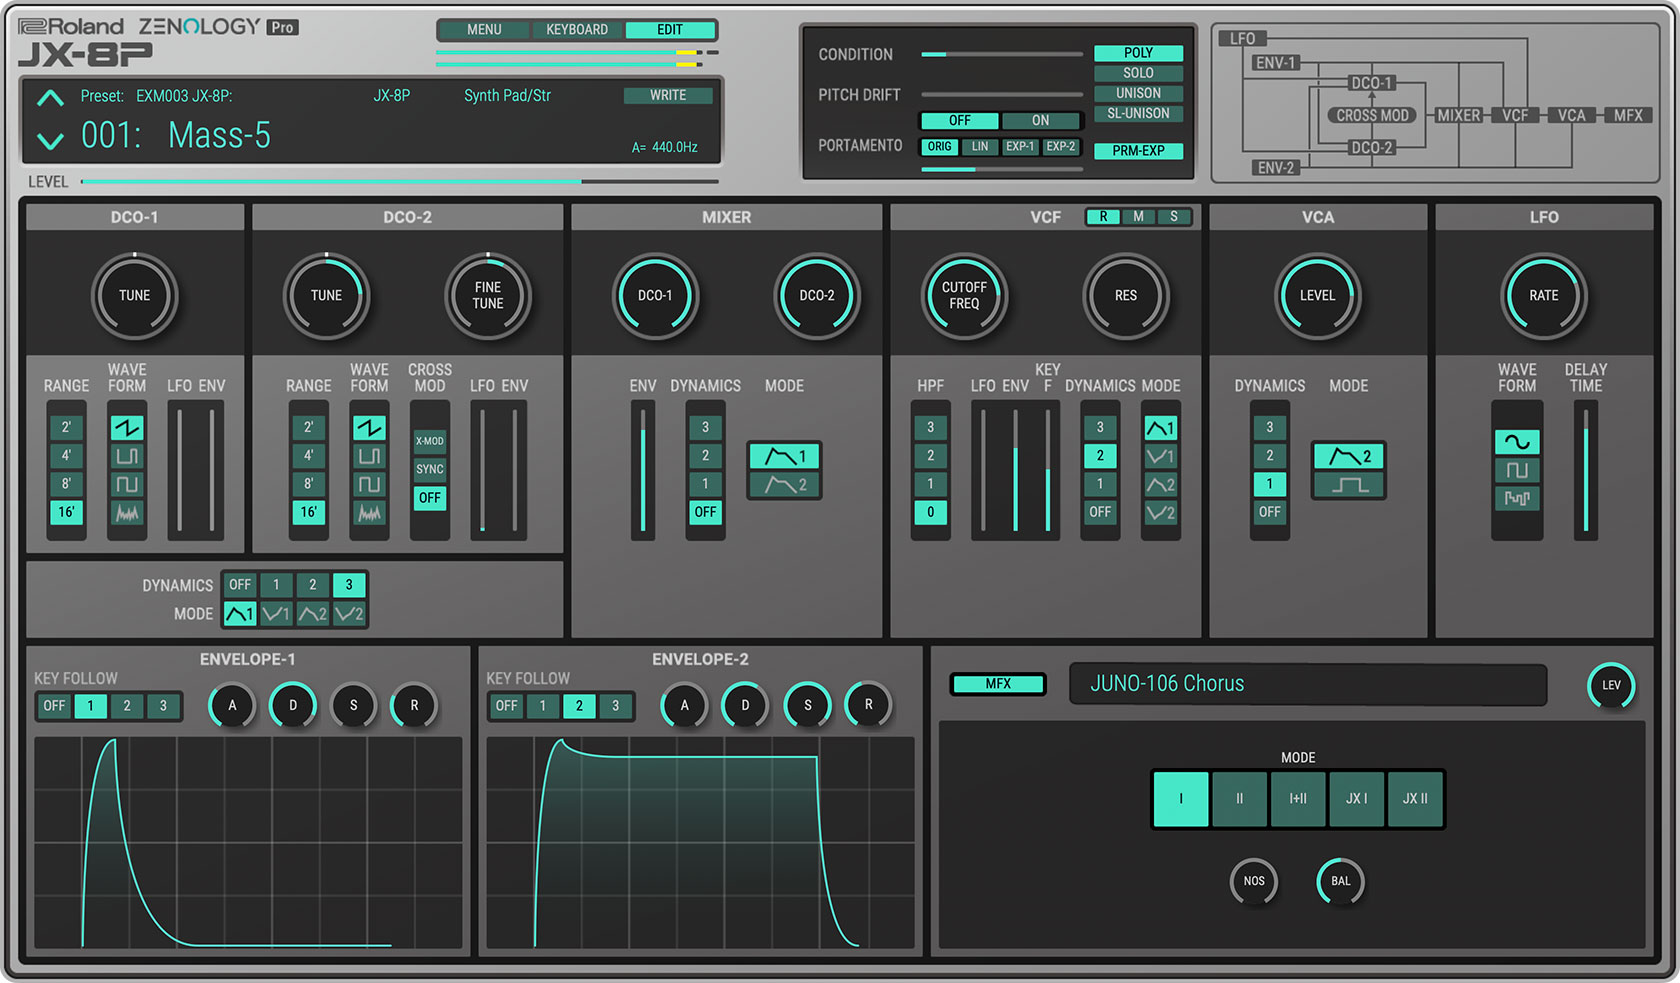Select SL-UNISON voice mode
Screen dimensions: 1680x983
[1138, 113]
